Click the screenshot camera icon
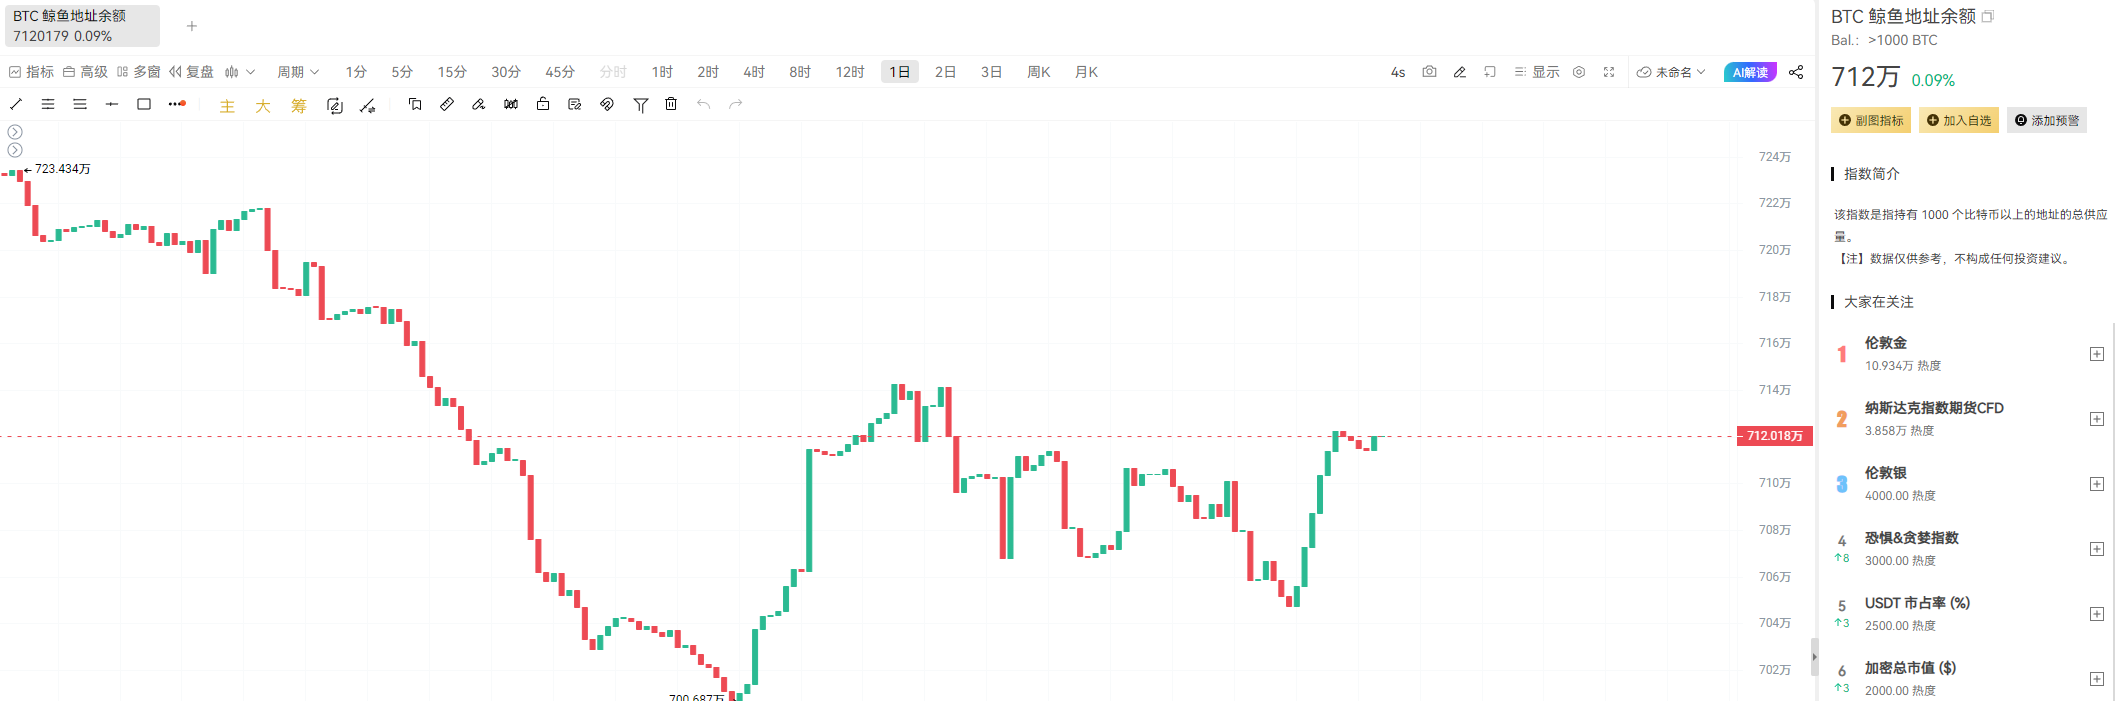 click(1429, 72)
